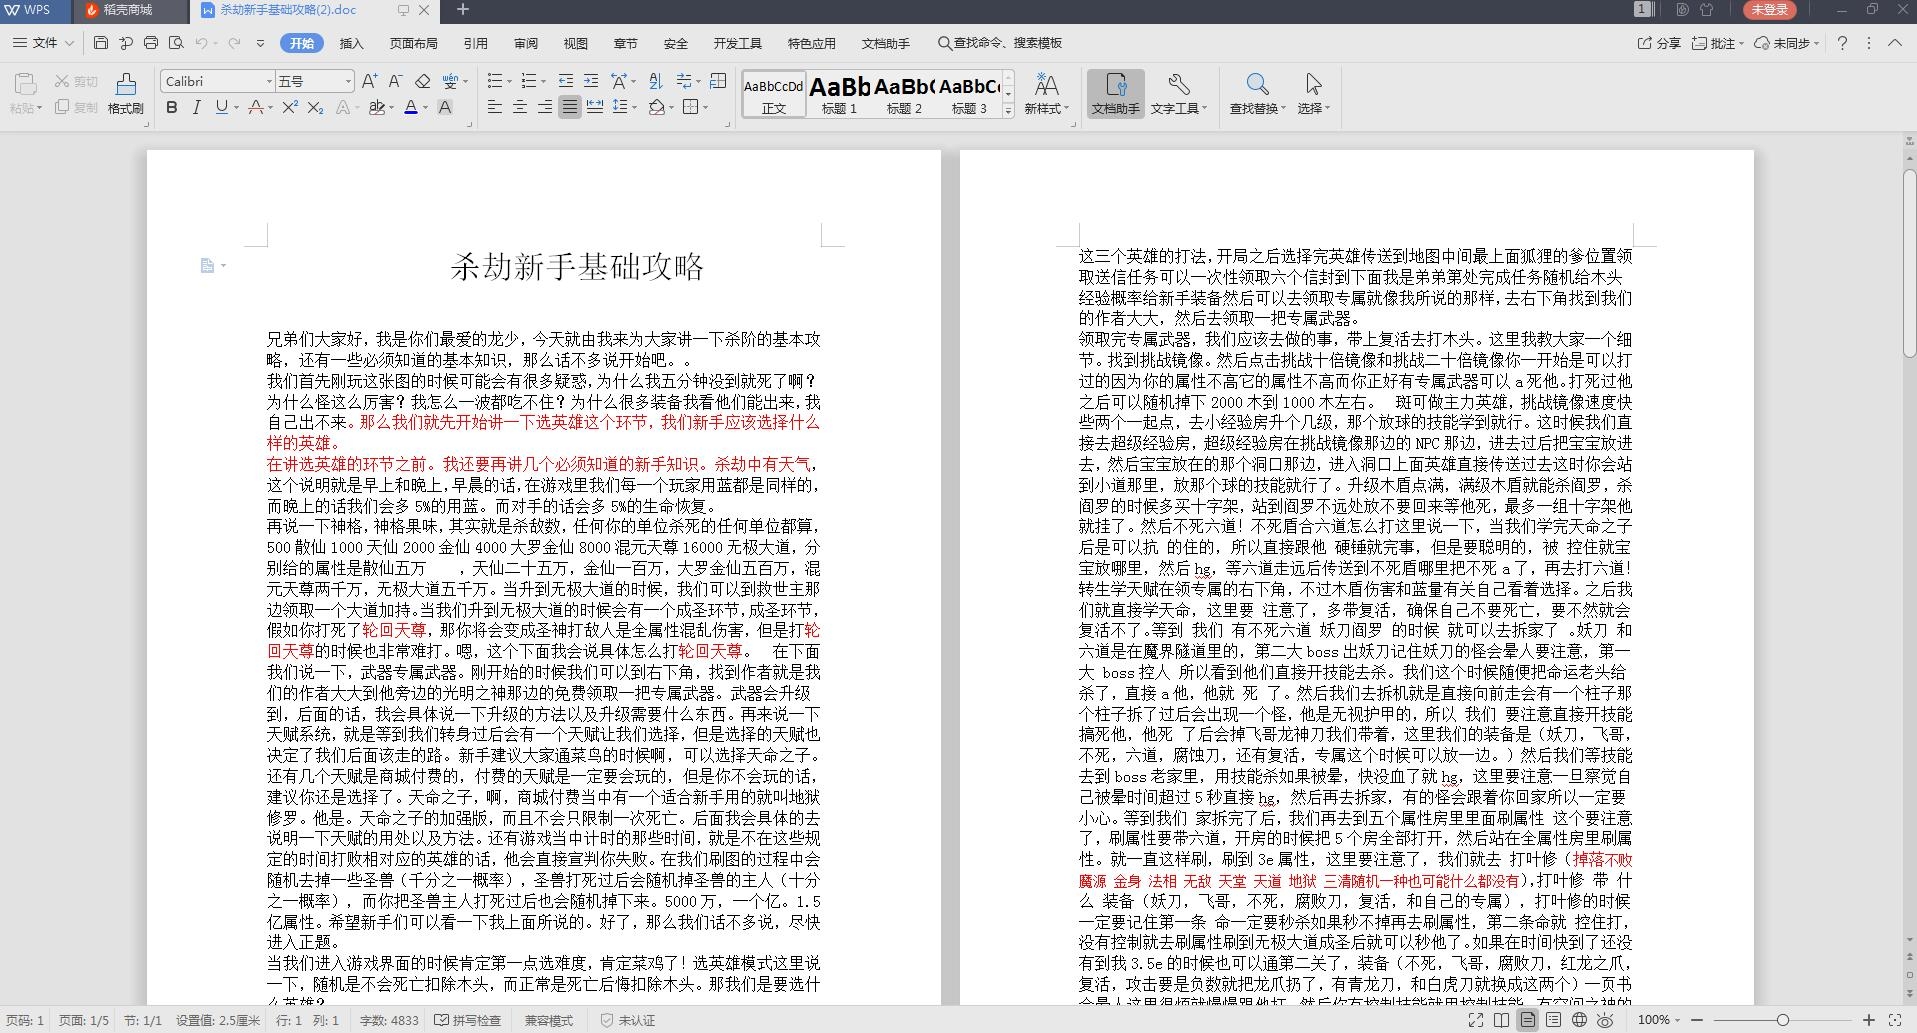Click the Spell Check (拼写检查) status icon
The width and height of the screenshot is (1917, 1033).
click(x=468, y=1020)
